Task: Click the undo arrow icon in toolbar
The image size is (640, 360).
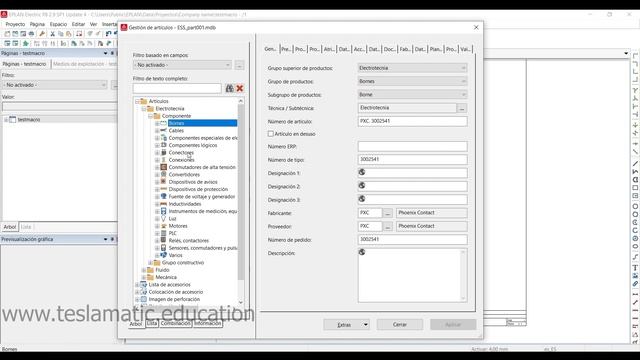Action: (x=108, y=34)
